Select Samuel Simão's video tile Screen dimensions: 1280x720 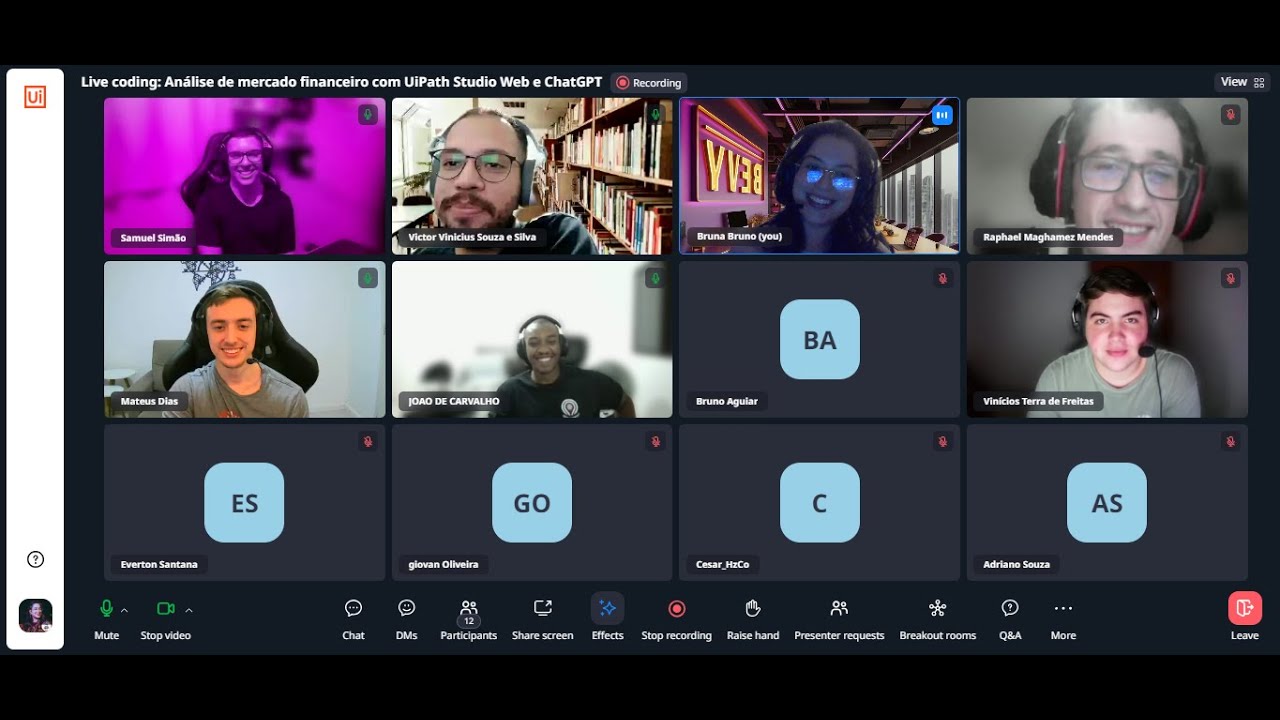point(245,176)
